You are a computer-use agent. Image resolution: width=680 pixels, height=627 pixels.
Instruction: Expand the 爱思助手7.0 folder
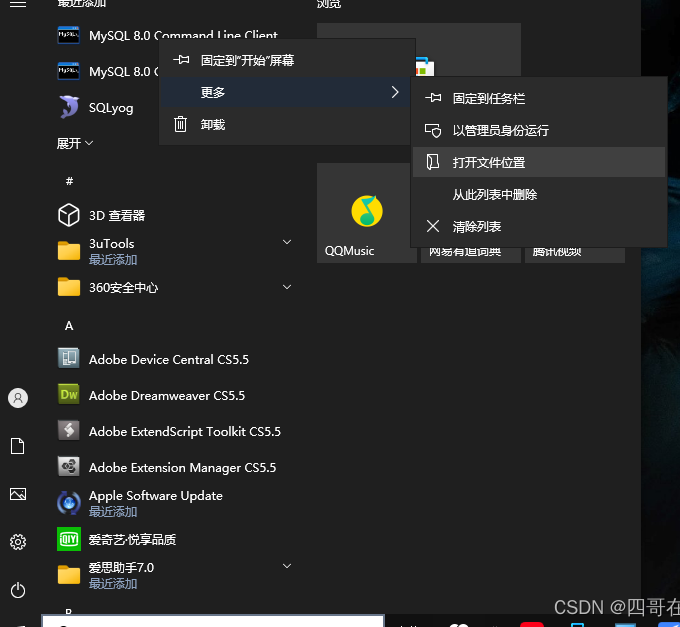(x=287, y=567)
